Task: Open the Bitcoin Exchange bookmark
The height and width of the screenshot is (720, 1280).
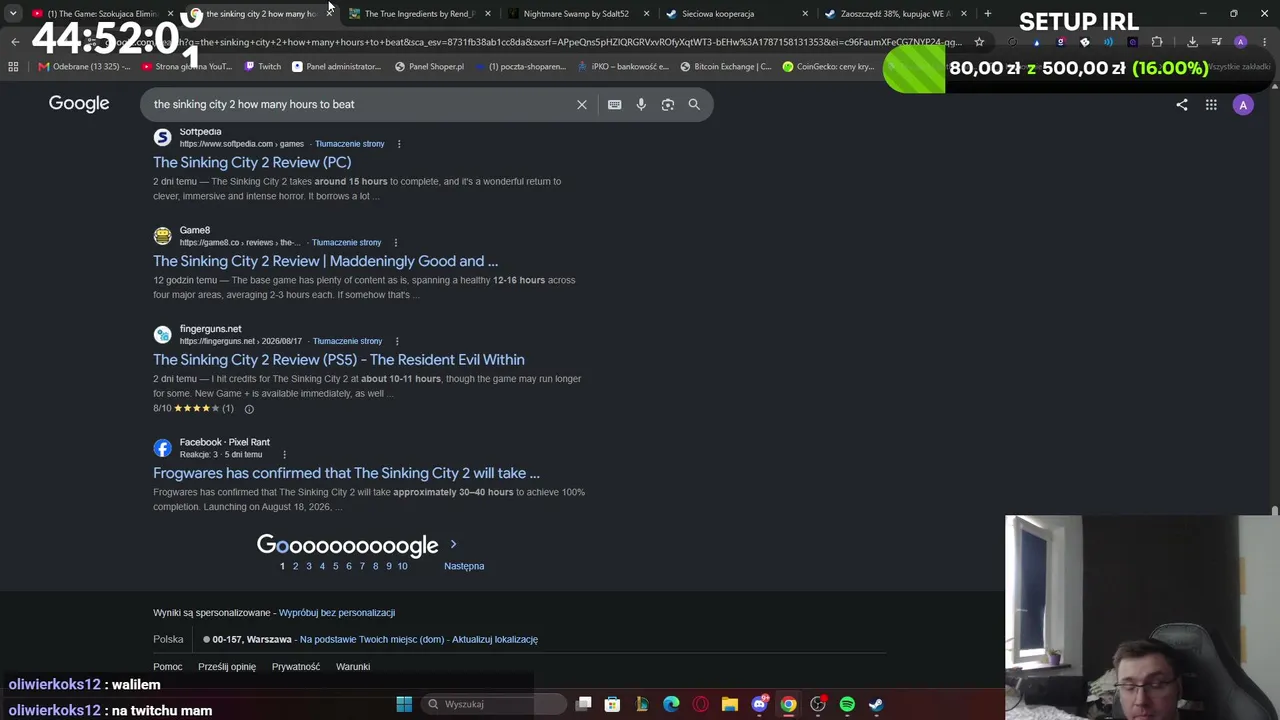Action: pos(725,67)
